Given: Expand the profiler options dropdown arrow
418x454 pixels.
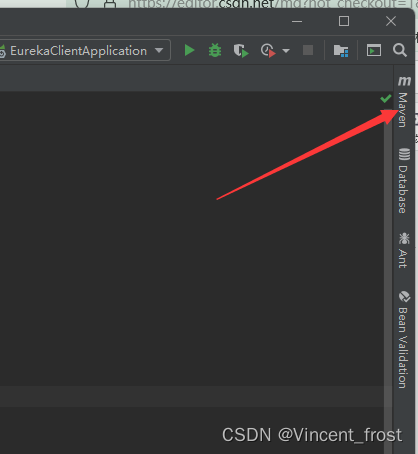Looking at the screenshot, I should point(286,51).
